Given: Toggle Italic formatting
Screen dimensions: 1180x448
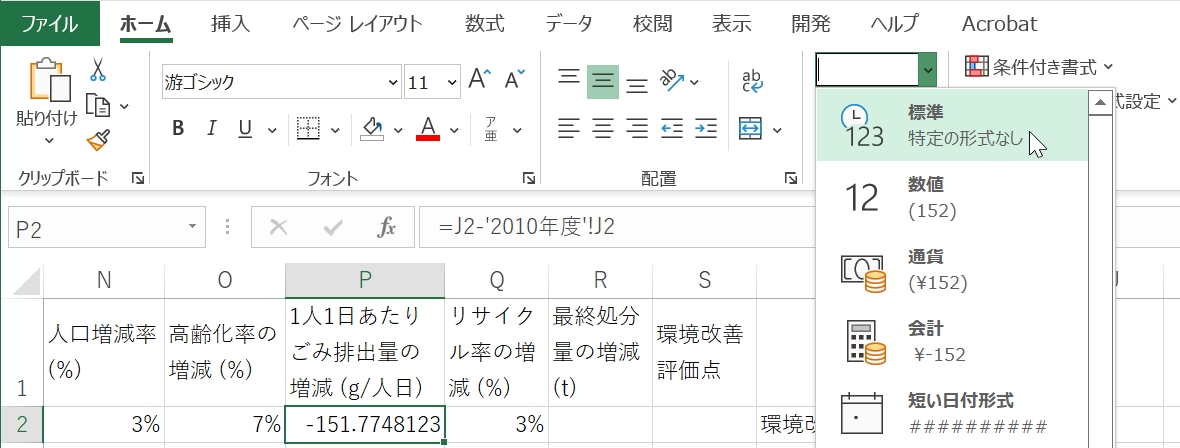Looking at the screenshot, I should (211, 129).
